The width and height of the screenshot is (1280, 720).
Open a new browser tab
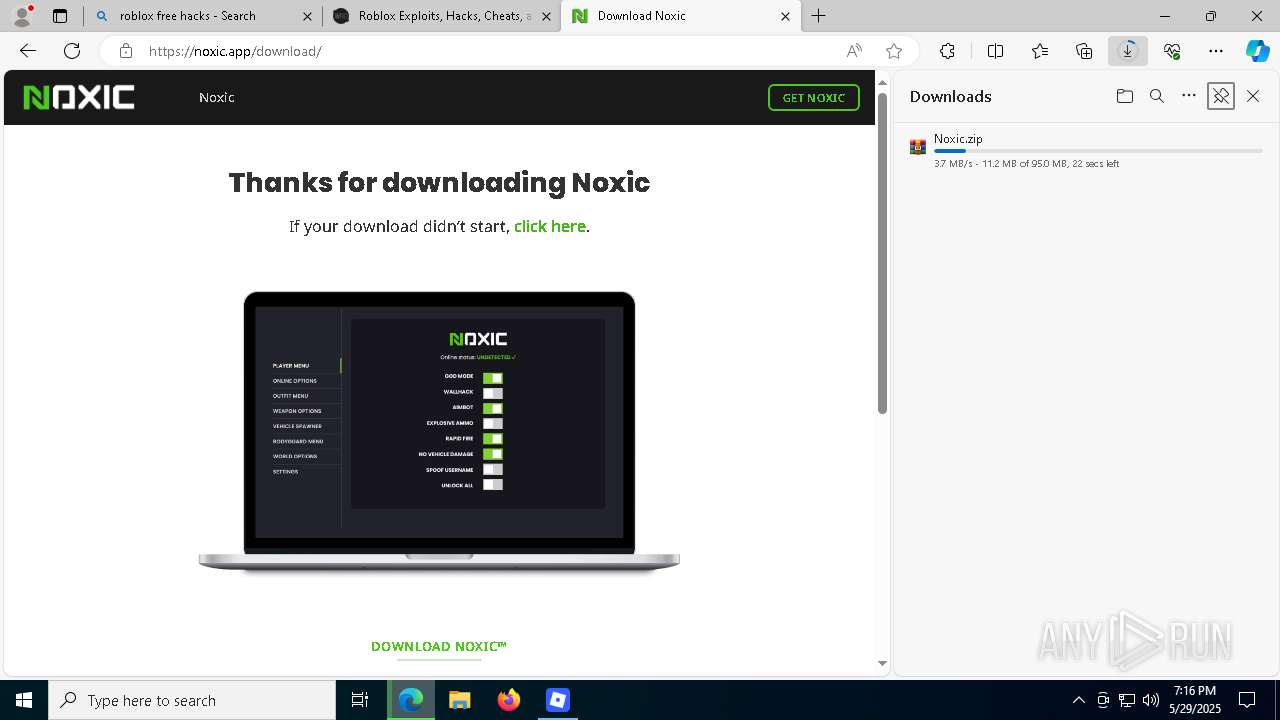point(819,16)
